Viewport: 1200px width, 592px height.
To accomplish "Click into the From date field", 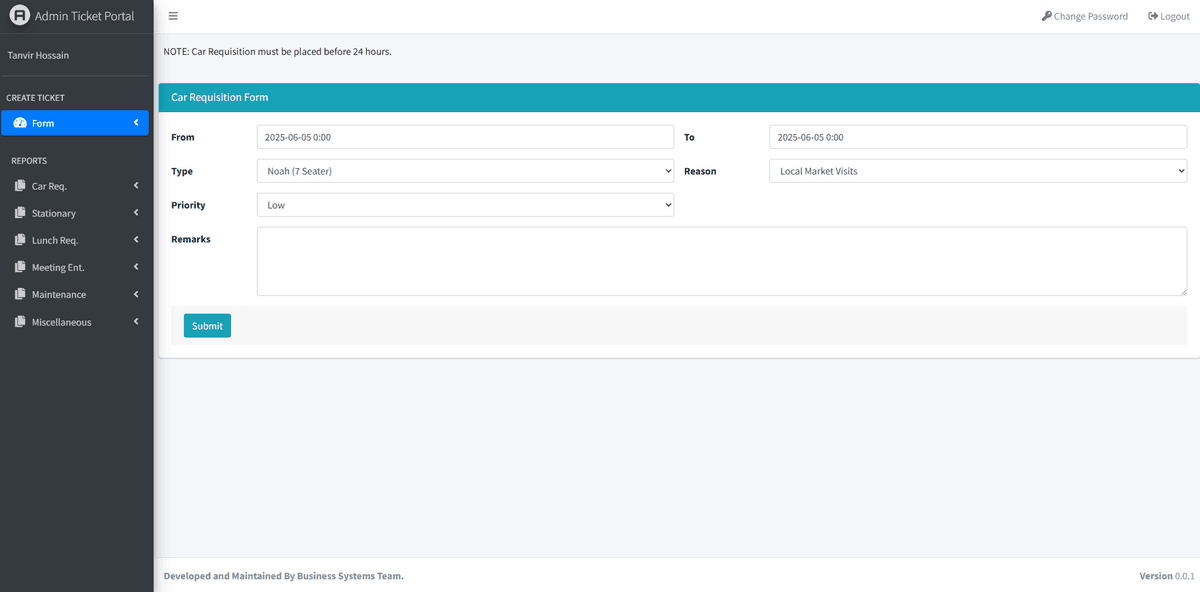I will tap(465, 137).
